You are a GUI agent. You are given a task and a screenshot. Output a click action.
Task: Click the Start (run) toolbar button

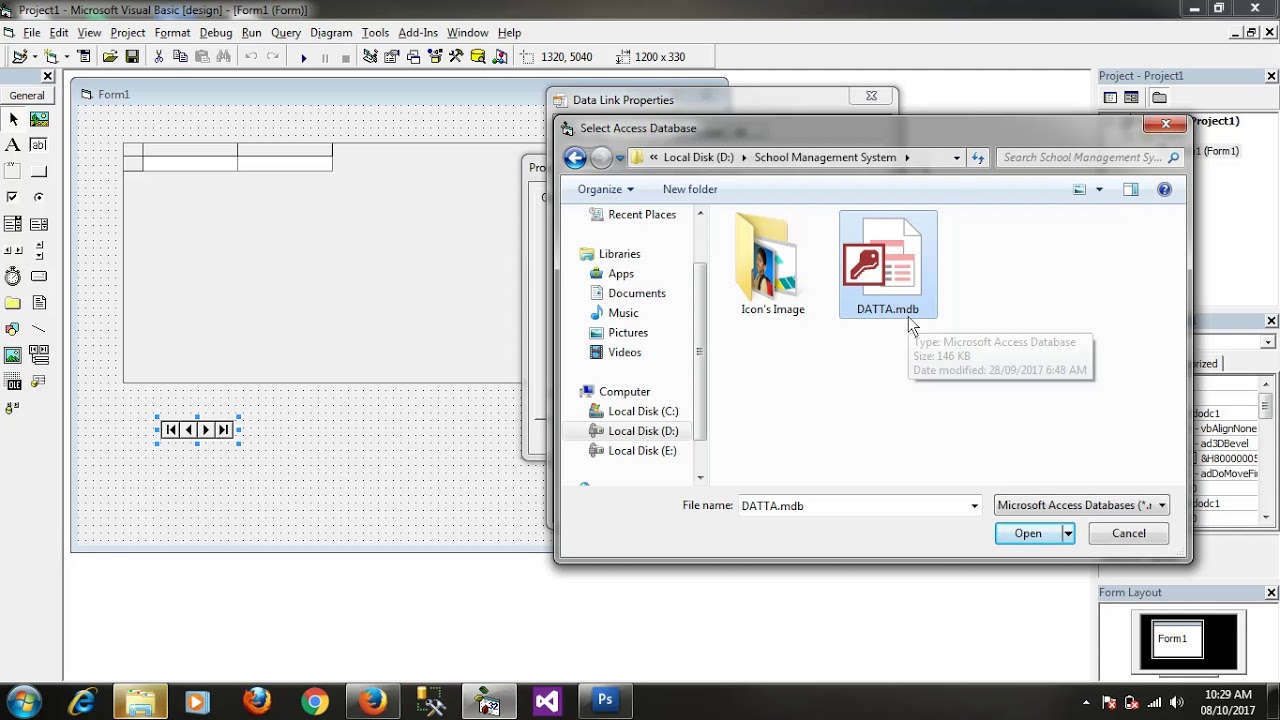[x=303, y=57]
